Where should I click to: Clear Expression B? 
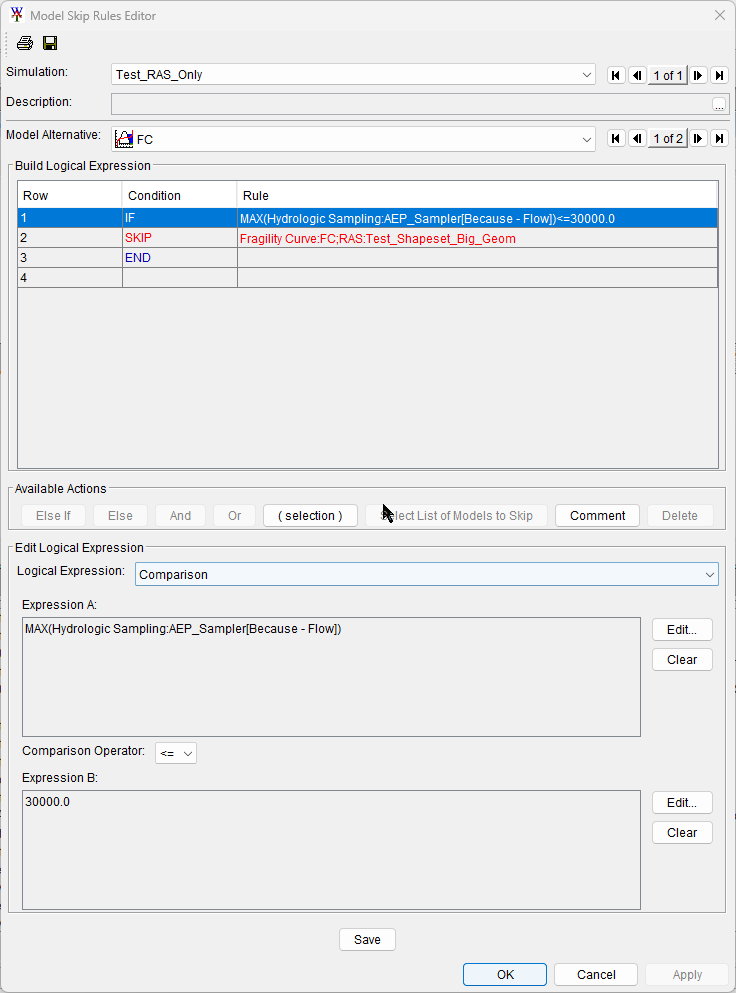click(x=682, y=832)
